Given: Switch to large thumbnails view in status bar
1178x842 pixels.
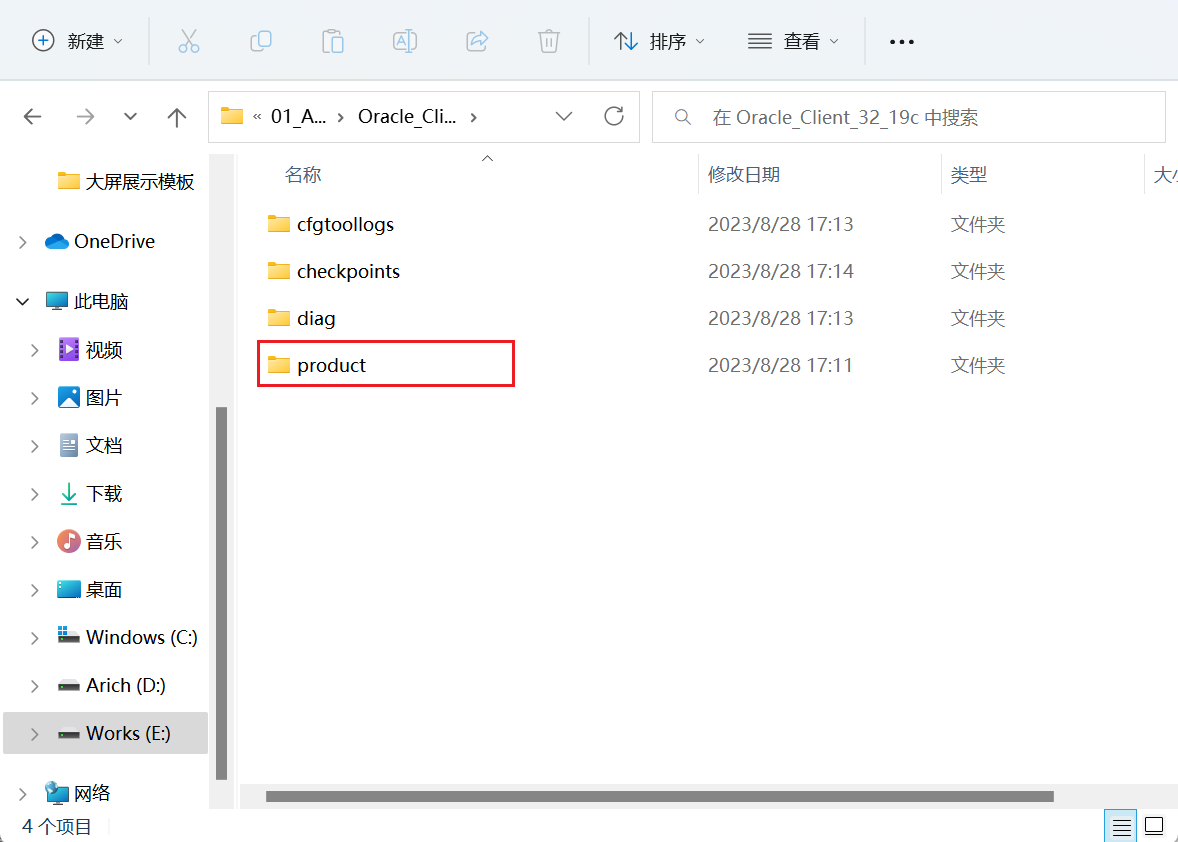Looking at the screenshot, I should (1153, 825).
